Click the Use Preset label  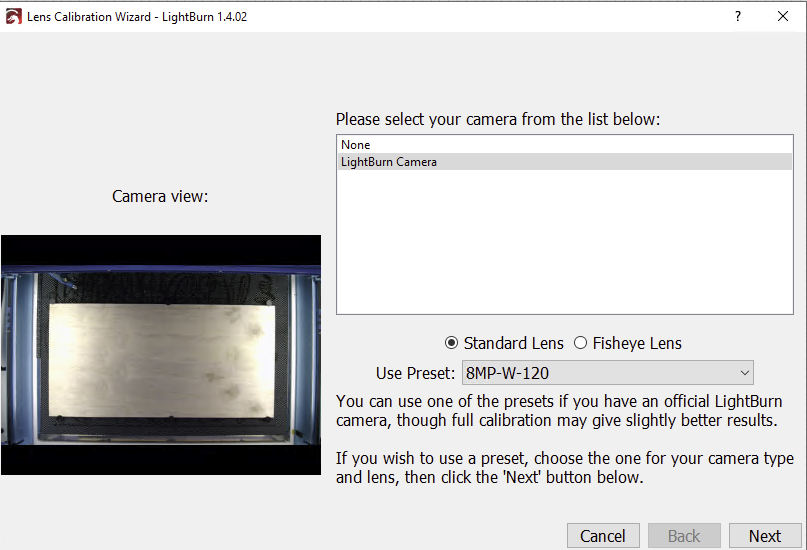pos(415,373)
